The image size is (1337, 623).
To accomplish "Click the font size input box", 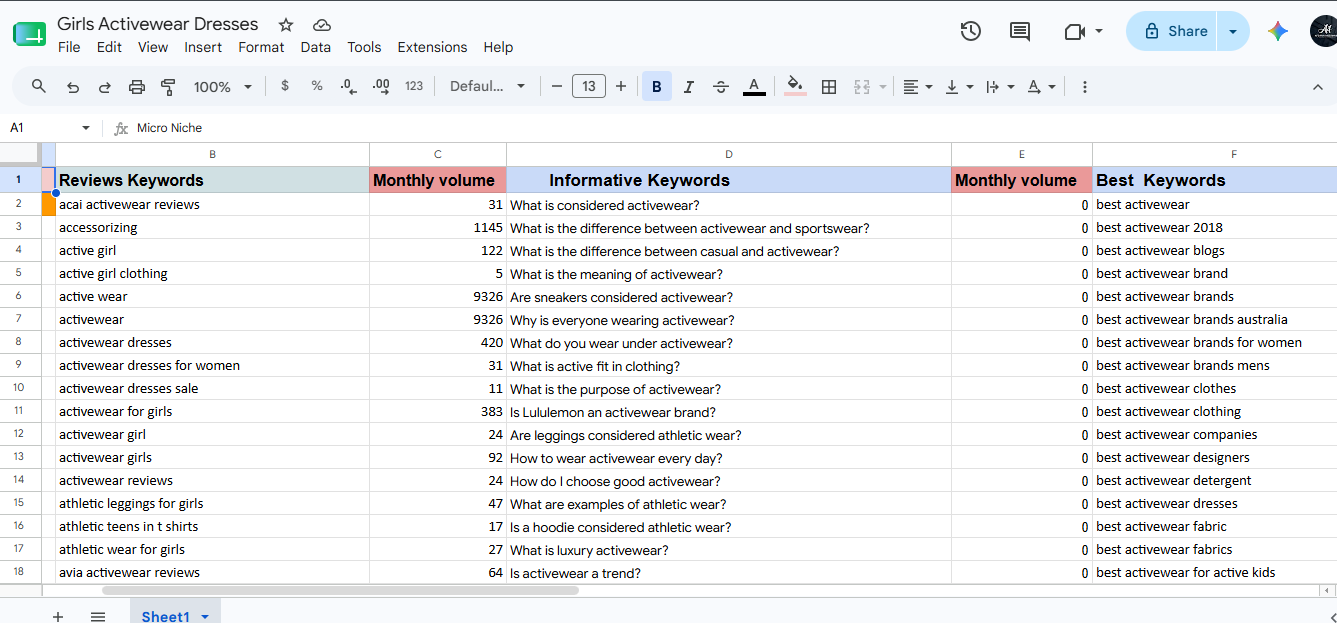I will (x=589, y=87).
